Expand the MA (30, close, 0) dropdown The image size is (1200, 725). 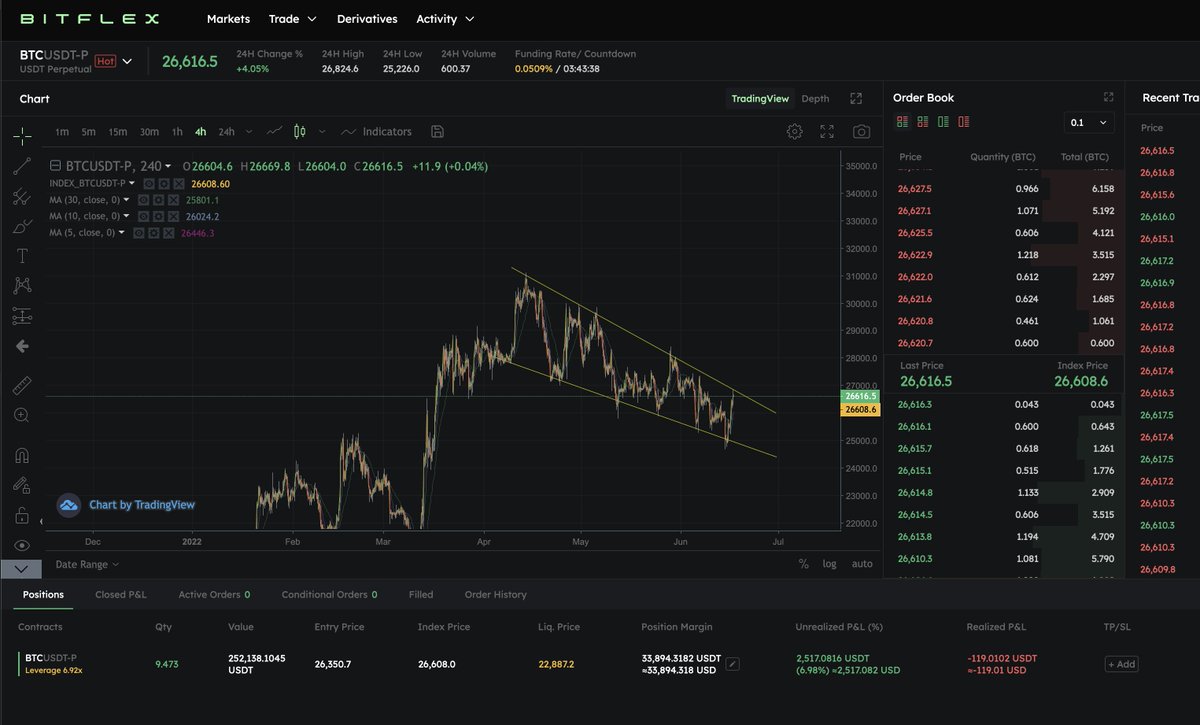[128, 200]
